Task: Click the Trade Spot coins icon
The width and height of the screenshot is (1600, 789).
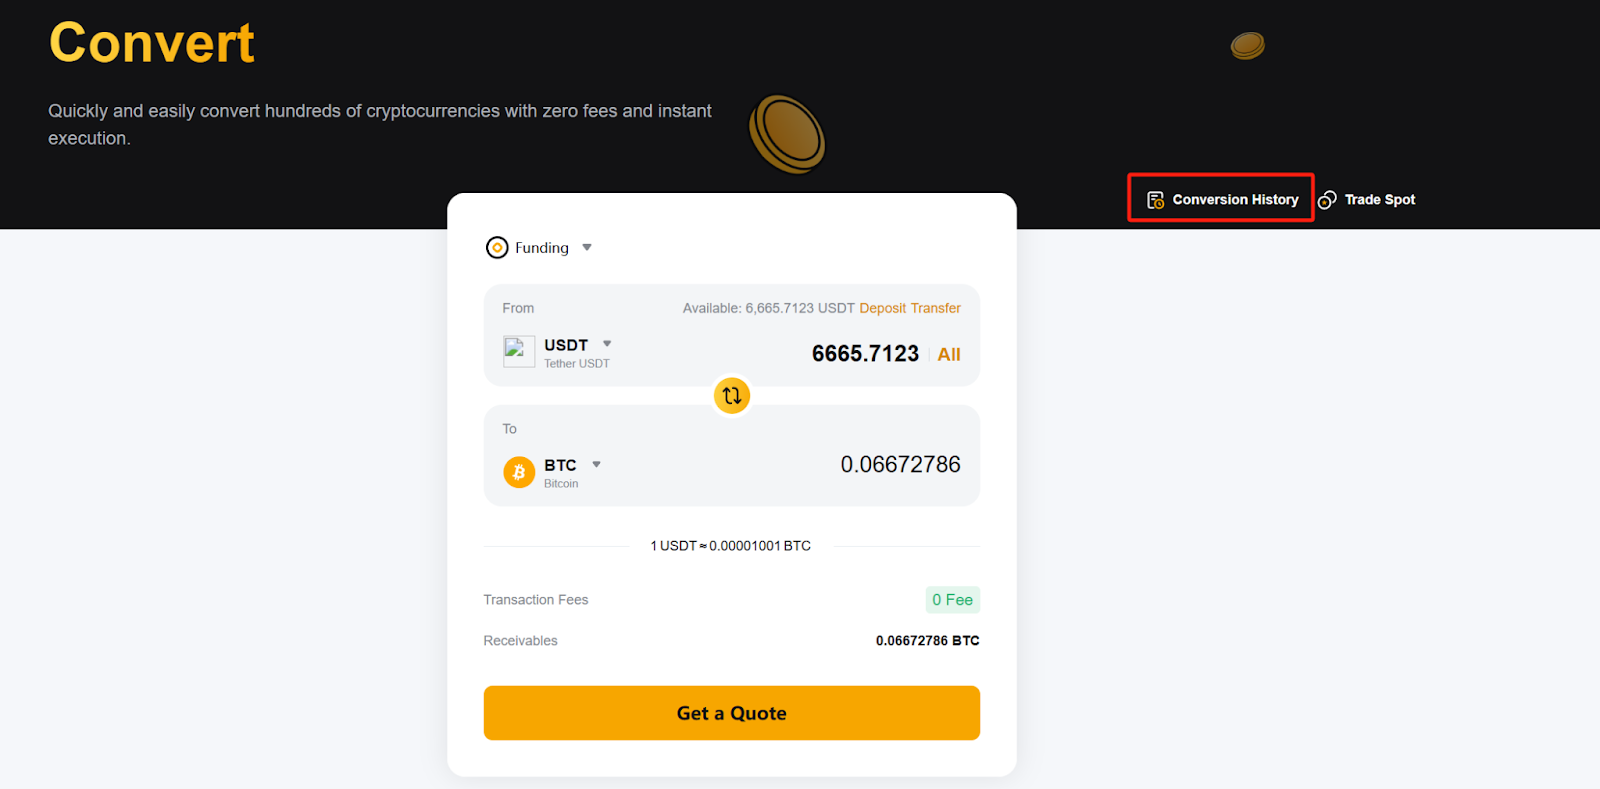Action: (x=1327, y=200)
